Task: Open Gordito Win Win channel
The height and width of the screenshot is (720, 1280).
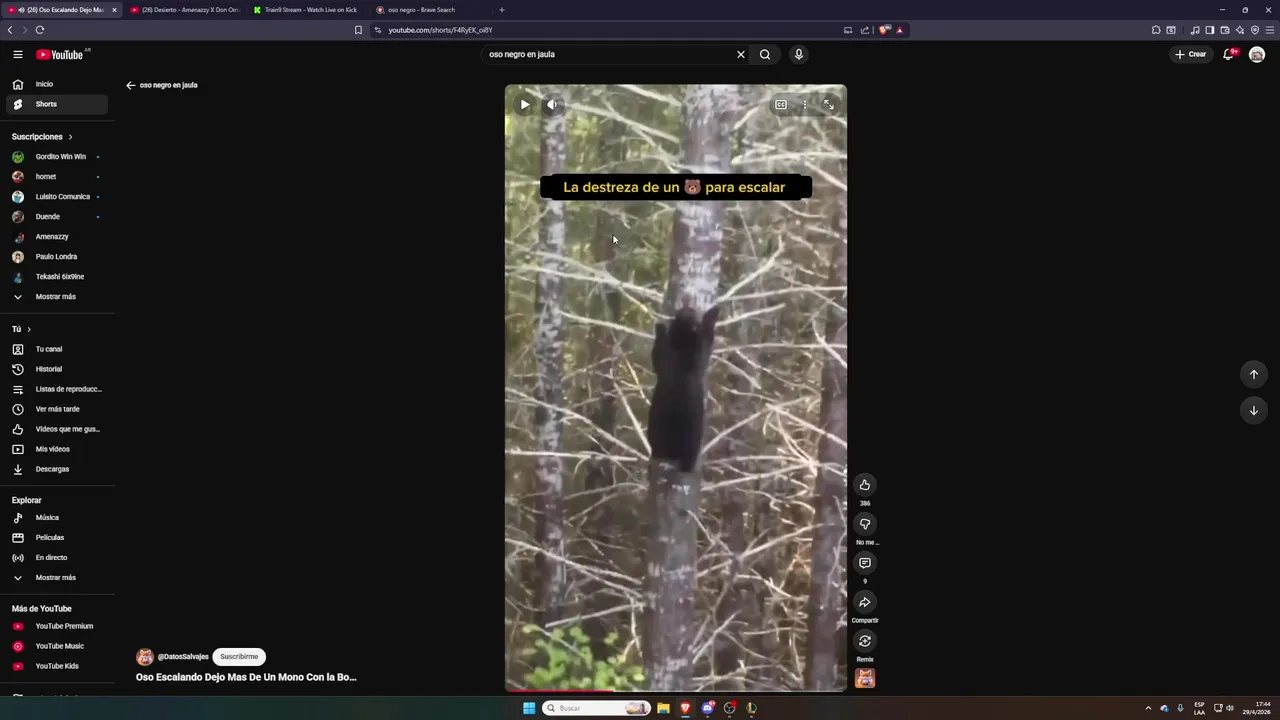Action: 56,157
